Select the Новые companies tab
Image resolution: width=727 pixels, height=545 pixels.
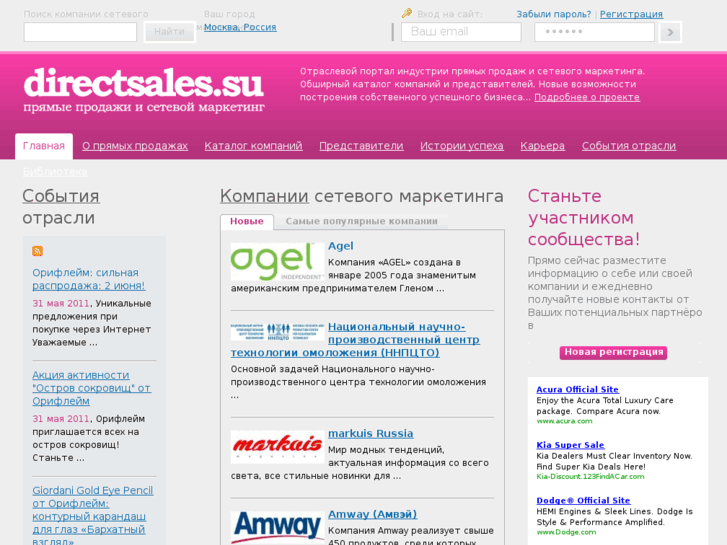(247, 221)
